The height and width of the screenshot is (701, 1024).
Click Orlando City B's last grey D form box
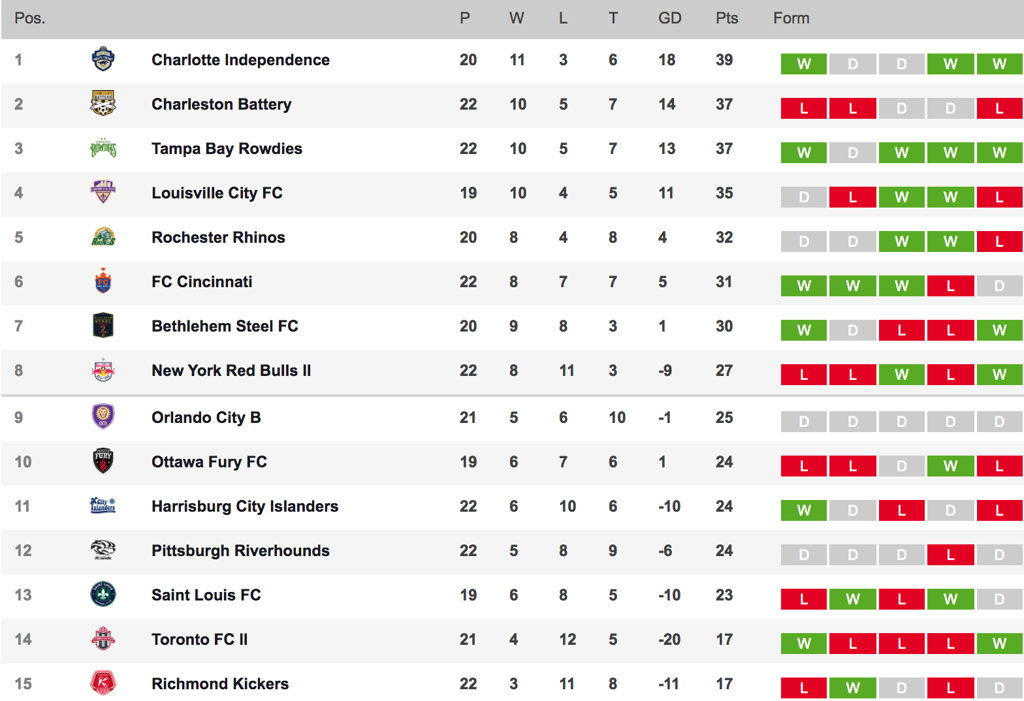pyautogui.click(x=999, y=422)
